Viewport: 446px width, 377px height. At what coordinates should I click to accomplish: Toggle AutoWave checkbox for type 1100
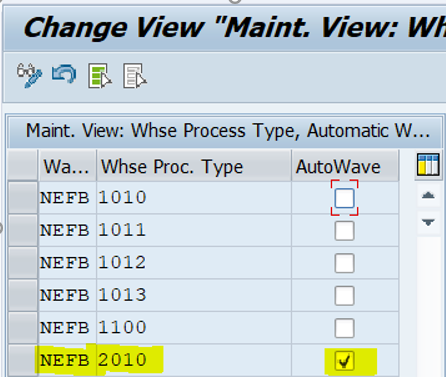(x=344, y=328)
